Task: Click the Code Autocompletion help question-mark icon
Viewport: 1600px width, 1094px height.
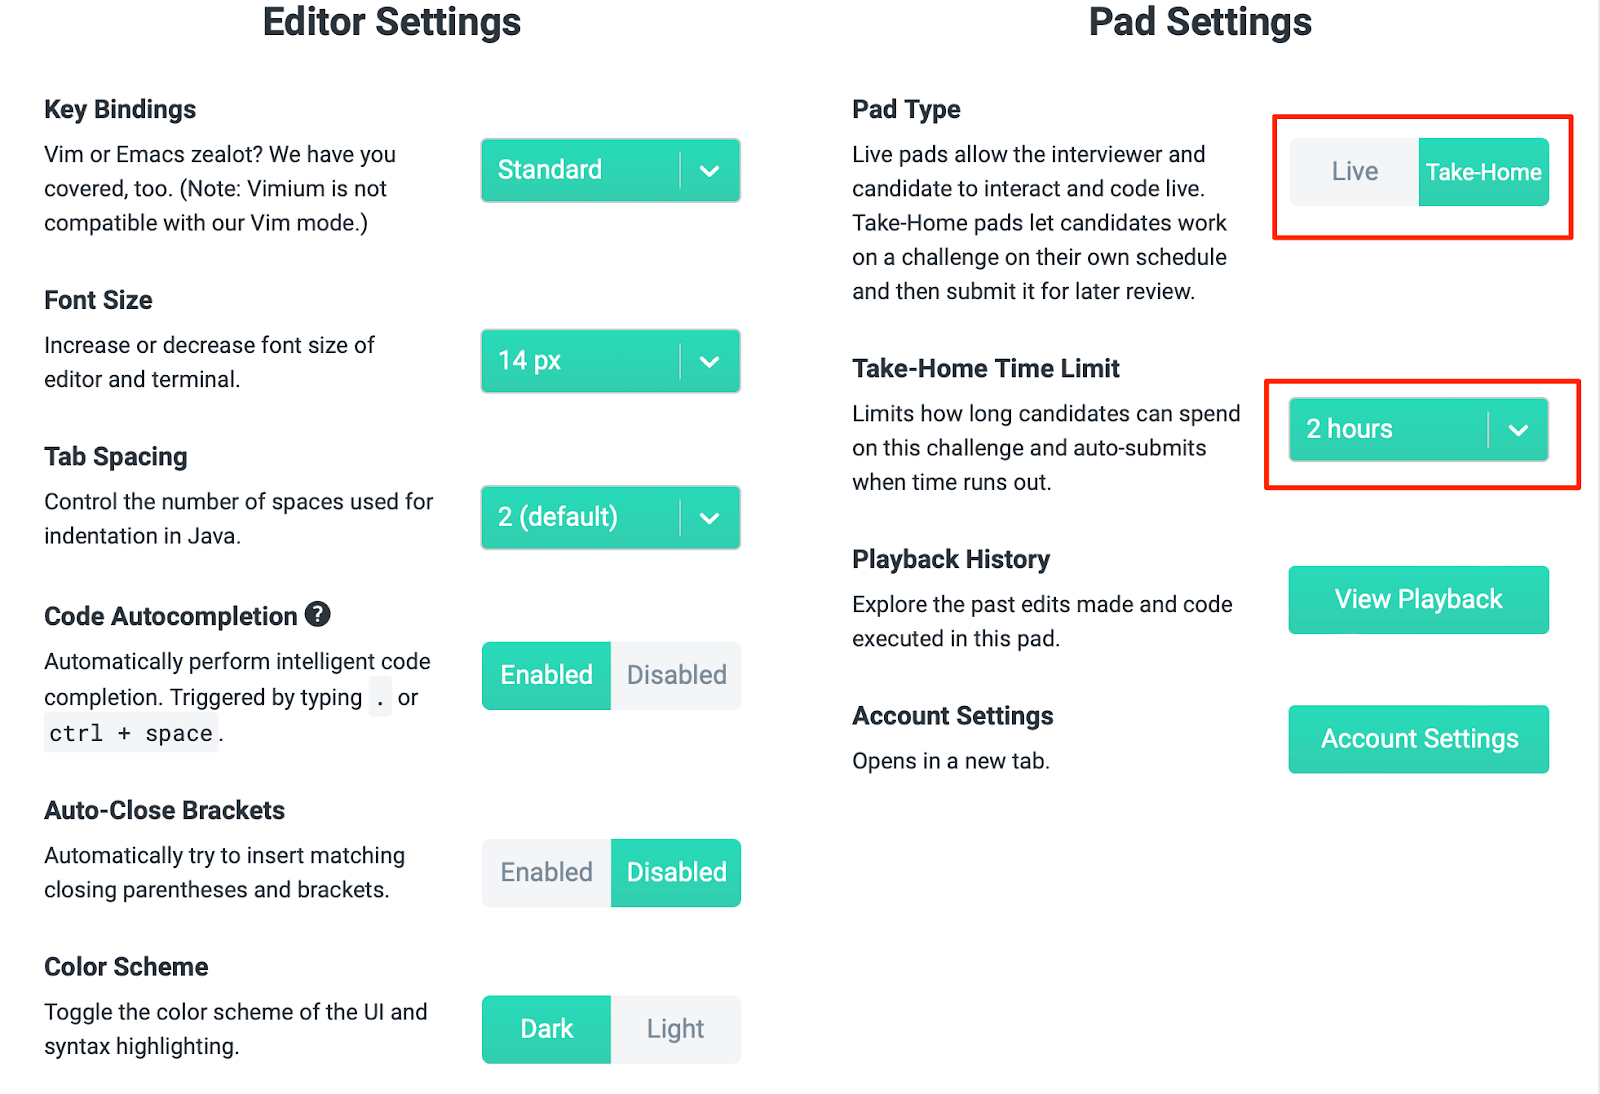Action: pyautogui.click(x=318, y=614)
